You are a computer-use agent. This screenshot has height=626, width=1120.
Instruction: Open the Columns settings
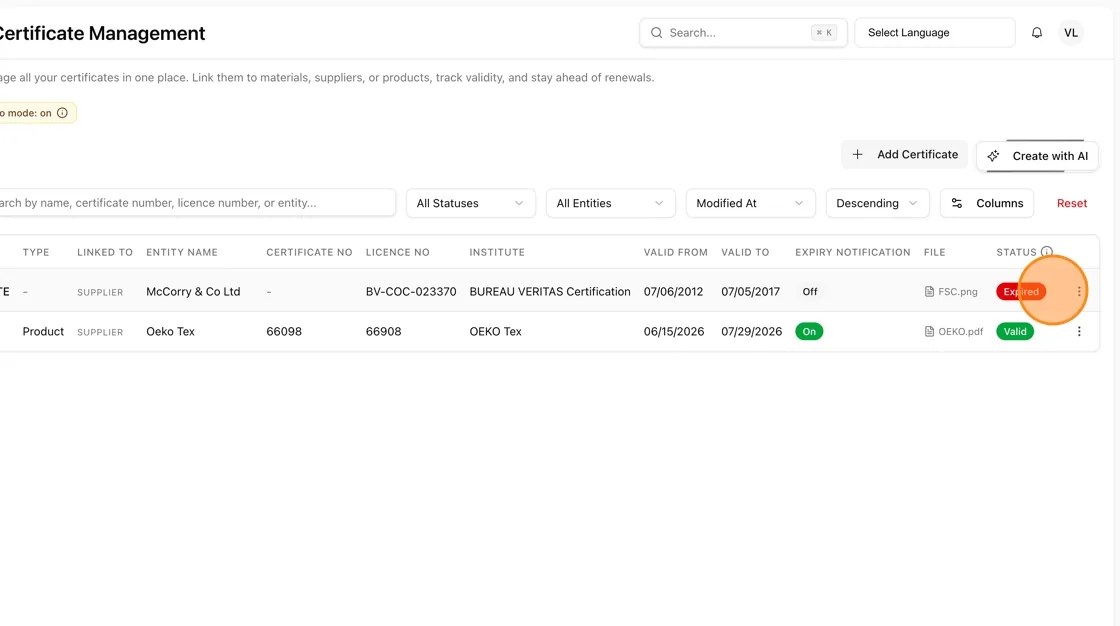(x=987, y=203)
